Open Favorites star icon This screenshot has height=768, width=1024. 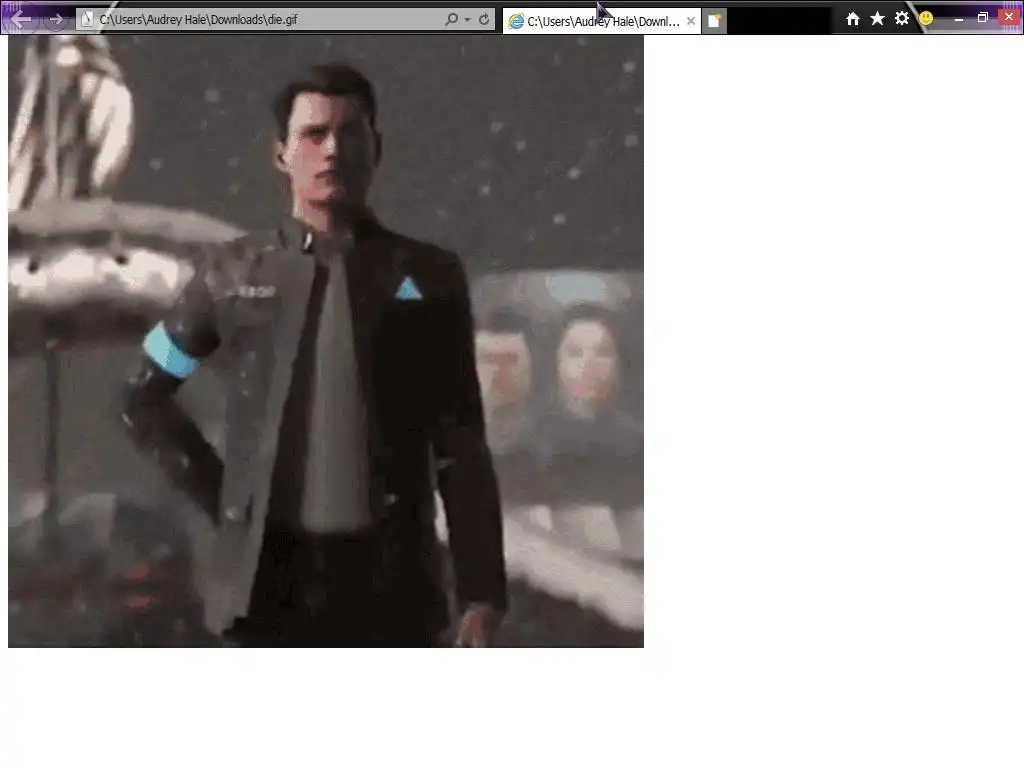877,19
